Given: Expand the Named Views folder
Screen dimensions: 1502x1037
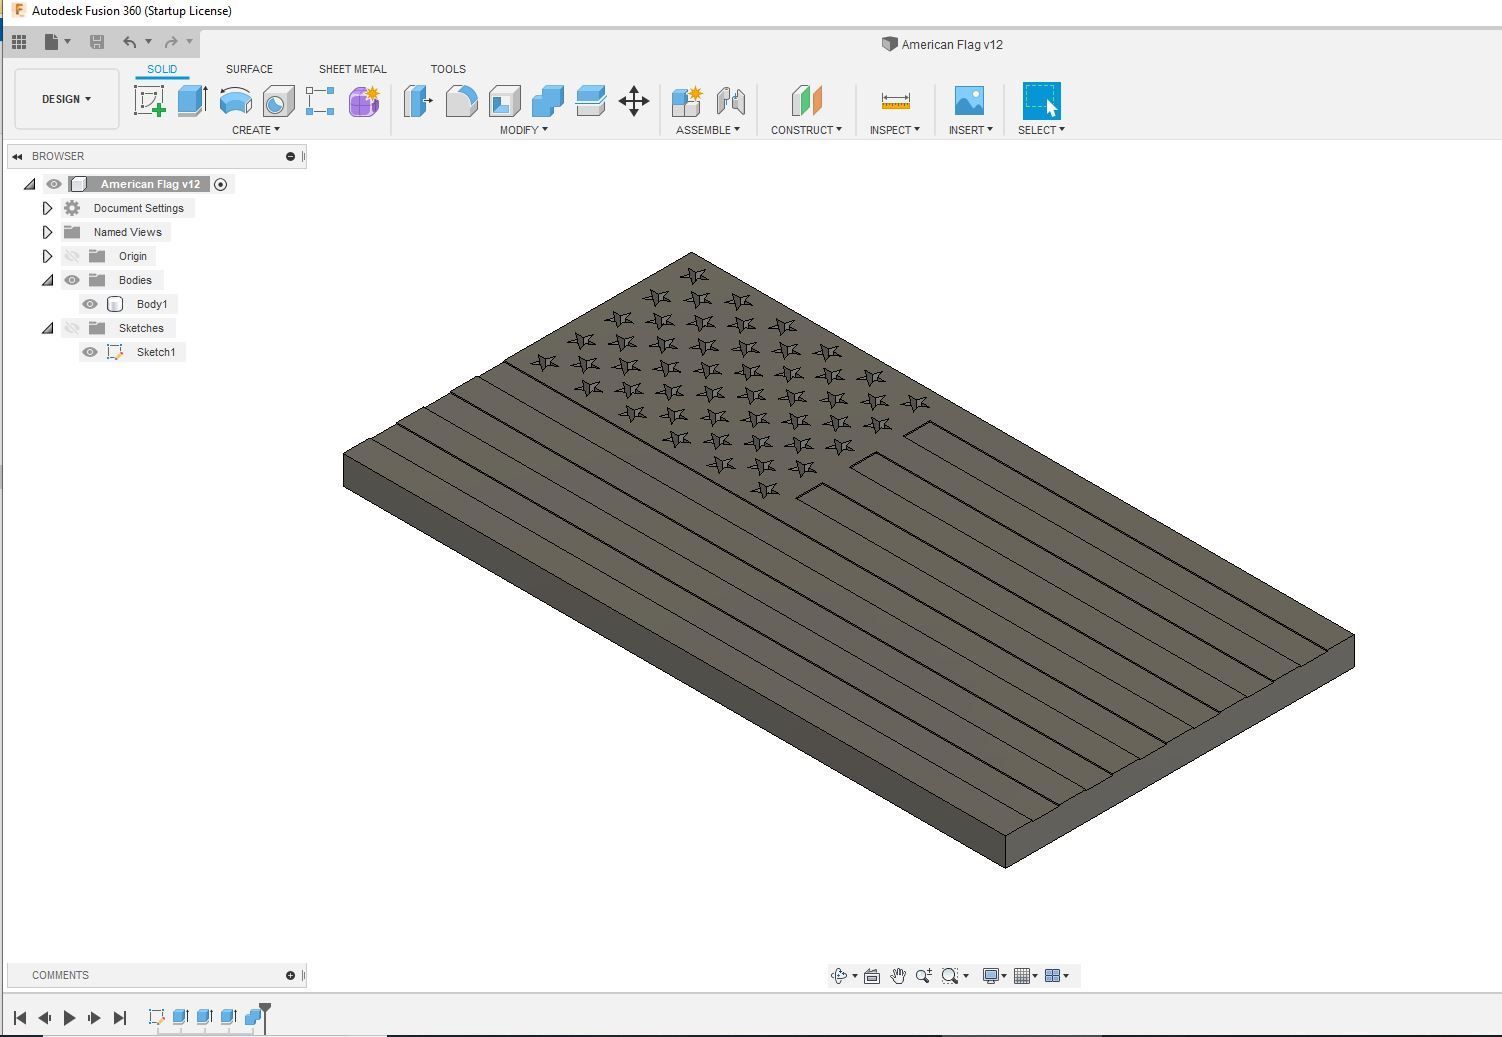Looking at the screenshot, I should pos(47,232).
